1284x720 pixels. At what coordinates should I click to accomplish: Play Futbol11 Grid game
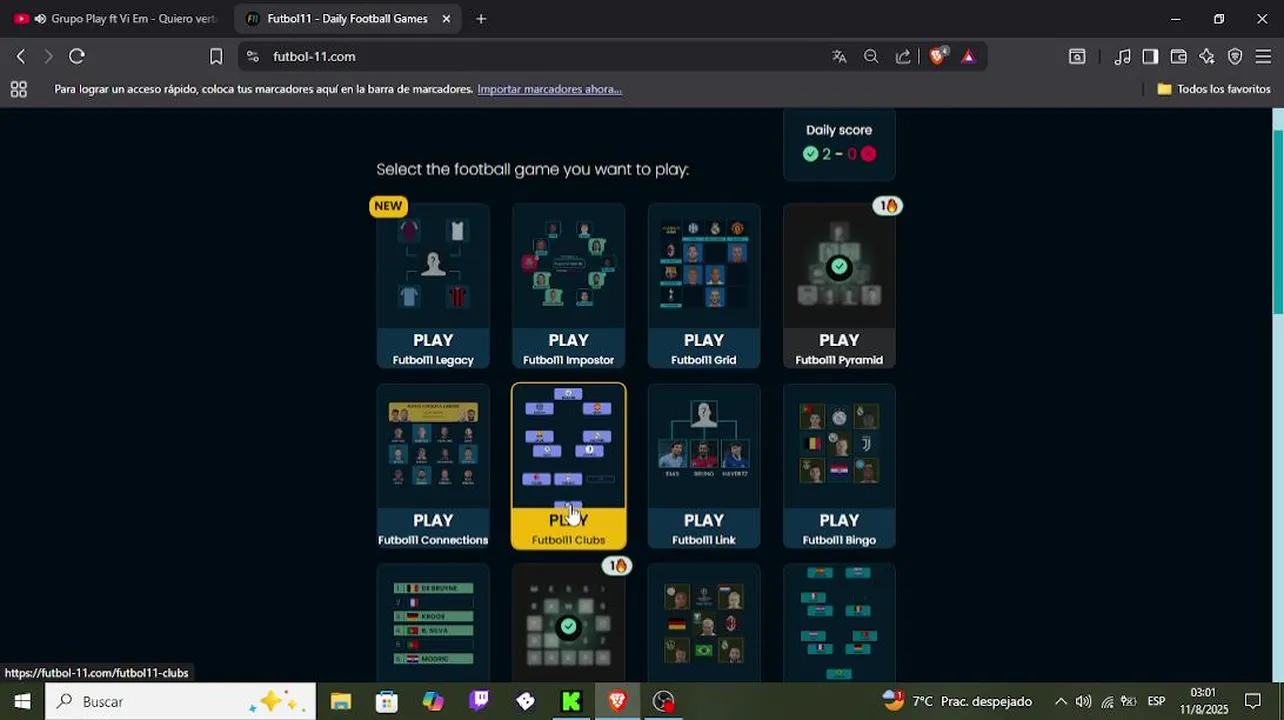[704, 286]
